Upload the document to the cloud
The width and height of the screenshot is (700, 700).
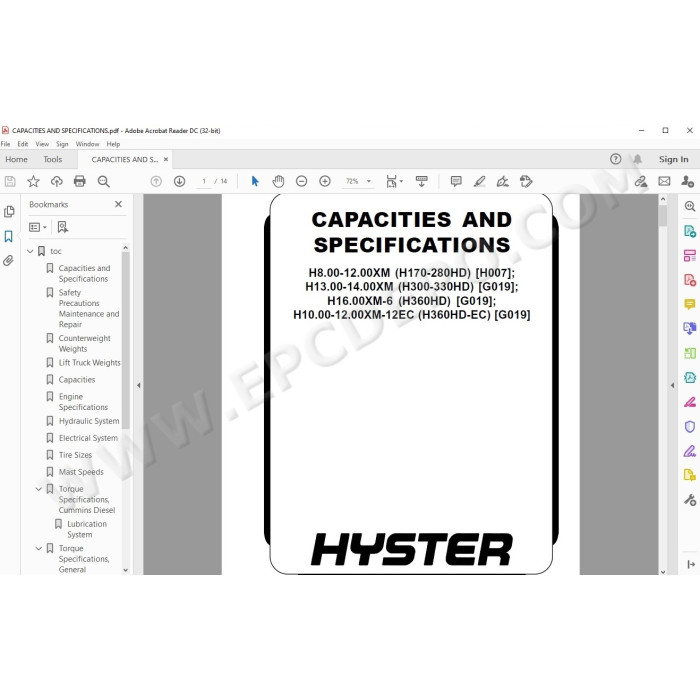coord(57,181)
